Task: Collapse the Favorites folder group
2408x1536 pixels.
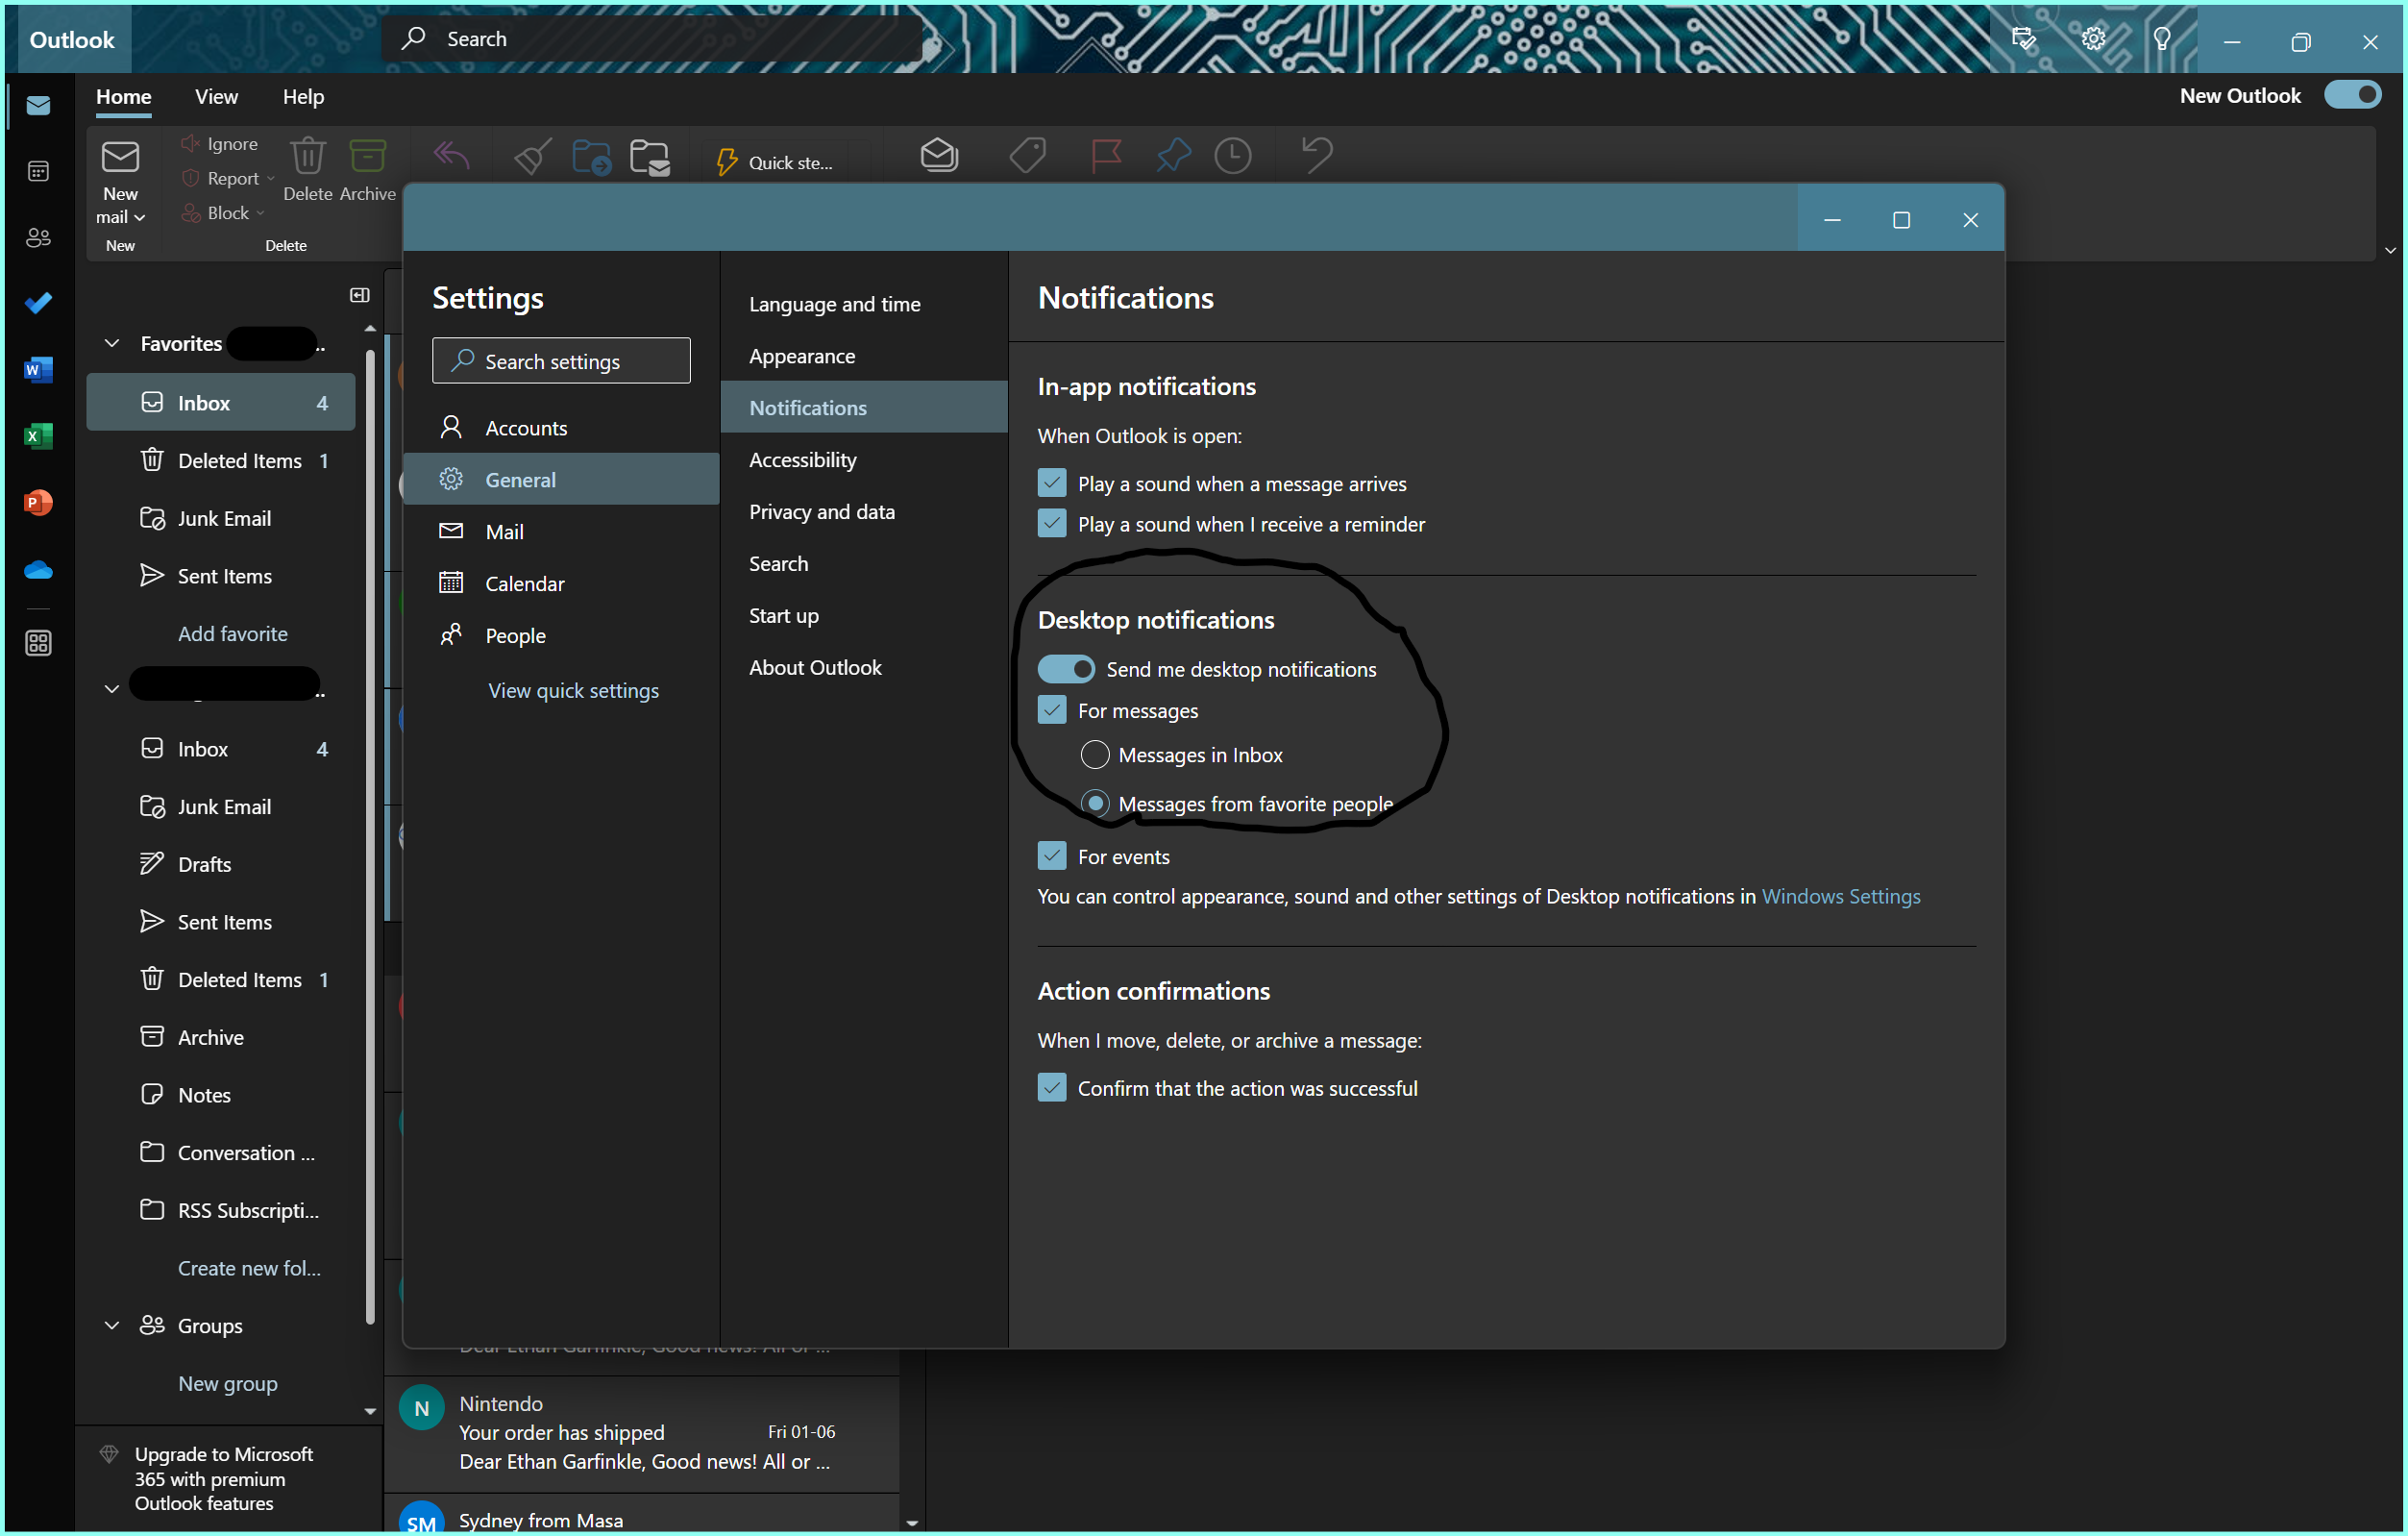Action: (112, 343)
